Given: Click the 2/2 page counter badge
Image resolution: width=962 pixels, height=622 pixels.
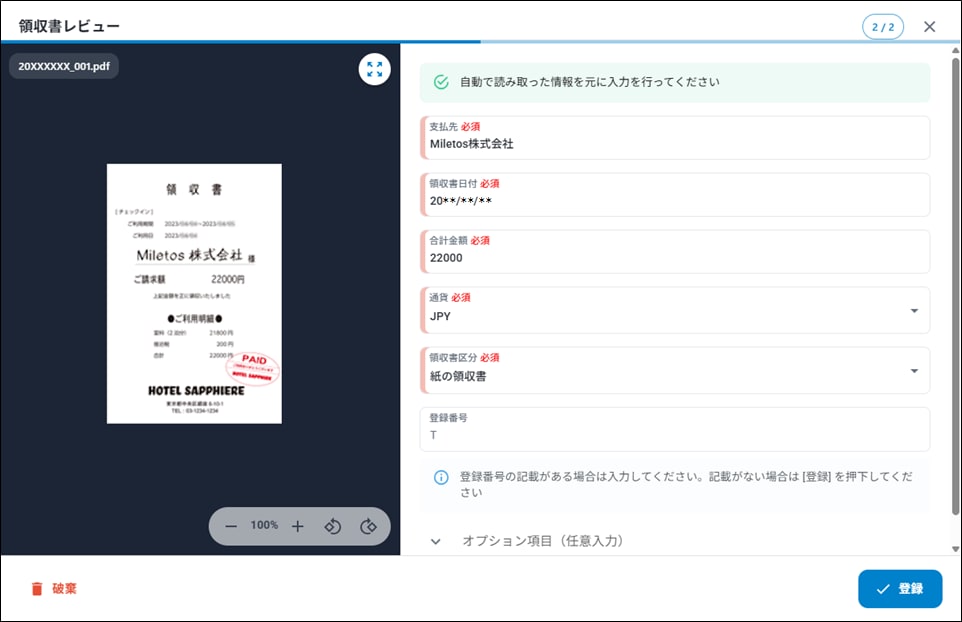Looking at the screenshot, I should coord(882,27).
